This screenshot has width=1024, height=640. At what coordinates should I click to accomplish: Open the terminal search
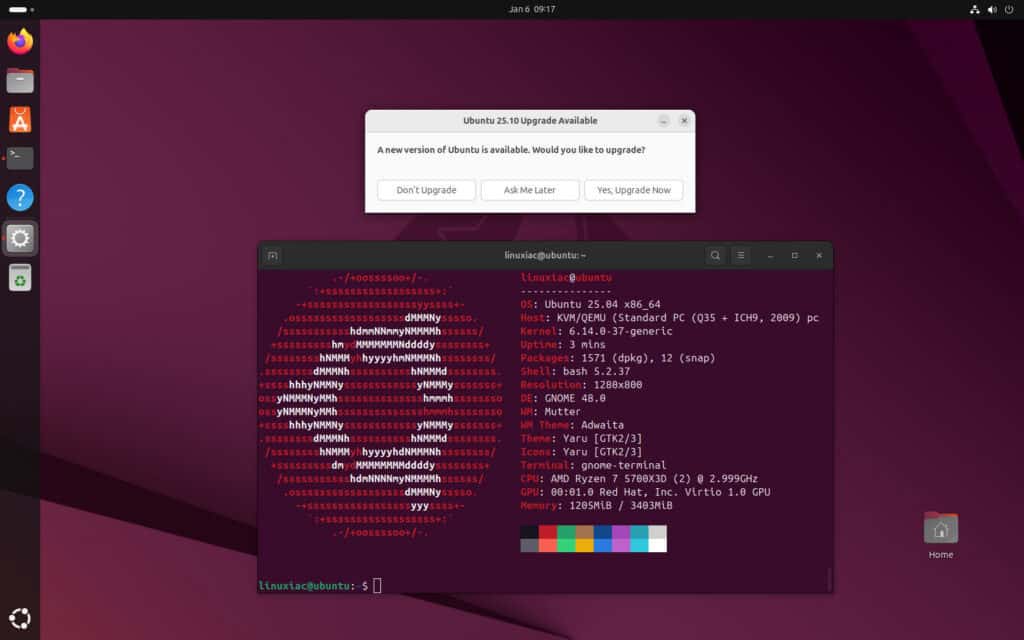click(x=715, y=255)
